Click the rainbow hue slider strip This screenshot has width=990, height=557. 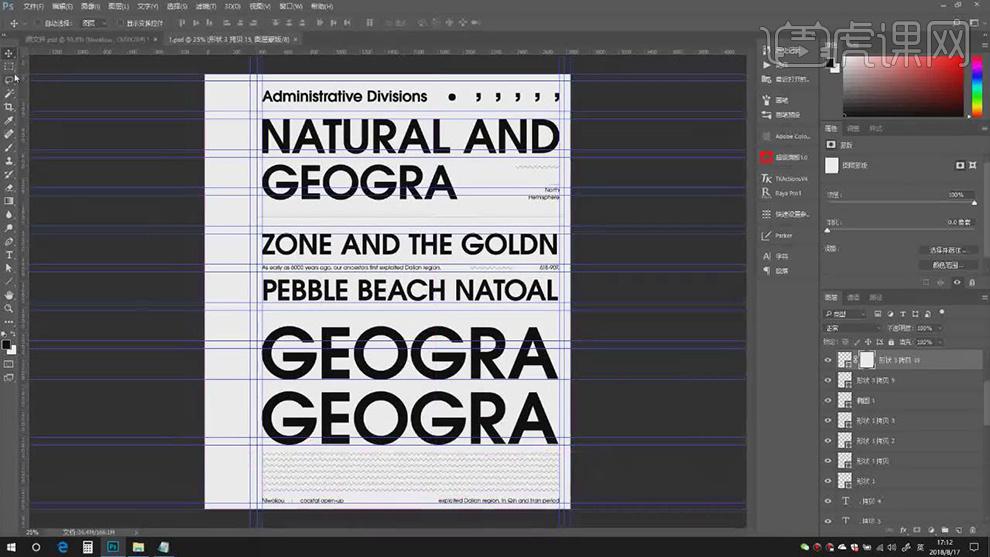point(976,88)
